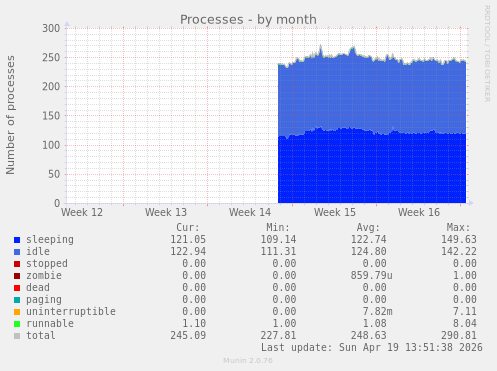This screenshot has width=497, height=371.
Task: Click the 'dead' legend label
Action: coord(38,288)
